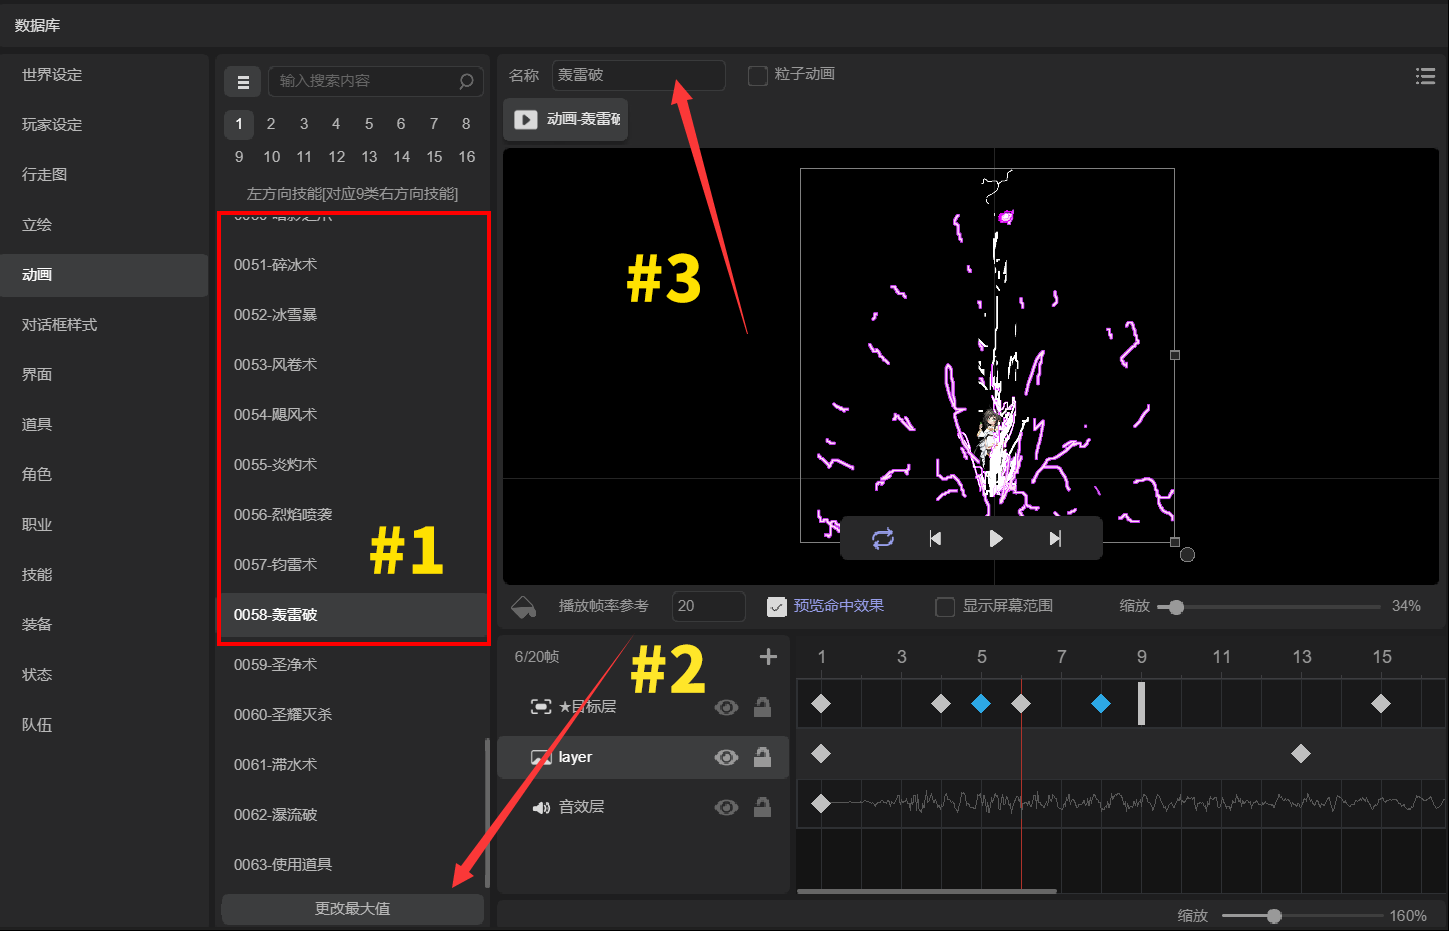Lock the 目标层 layer
This screenshot has width=1449, height=931.
[x=762, y=707]
